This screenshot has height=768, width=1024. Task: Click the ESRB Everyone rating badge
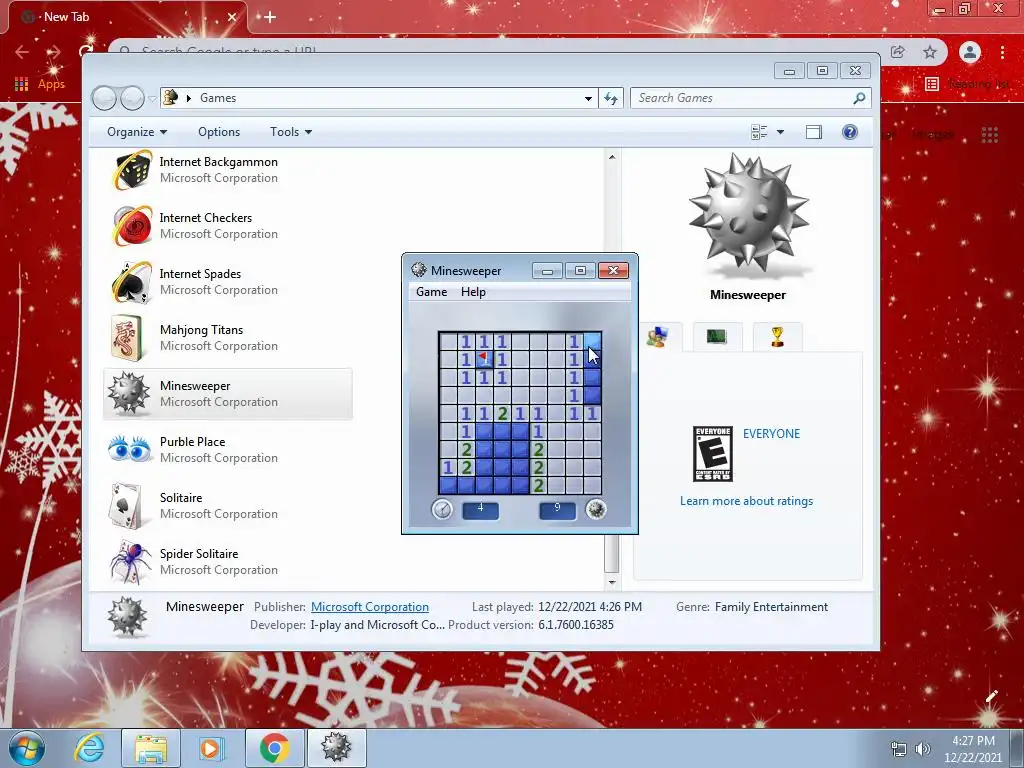712,453
